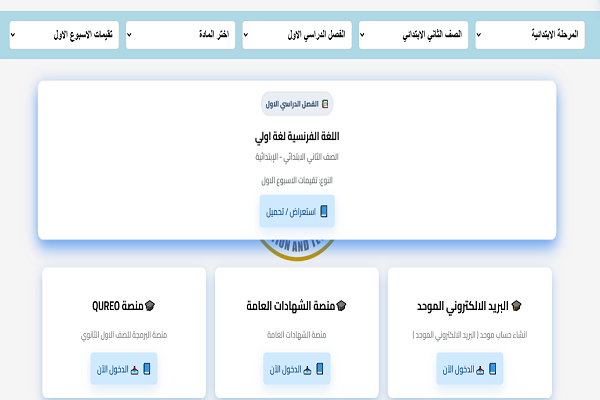This screenshot has width=600, height=400.
Task: Select the الفصل الدراسي الاول badge label
Action: tap(291, 103)
